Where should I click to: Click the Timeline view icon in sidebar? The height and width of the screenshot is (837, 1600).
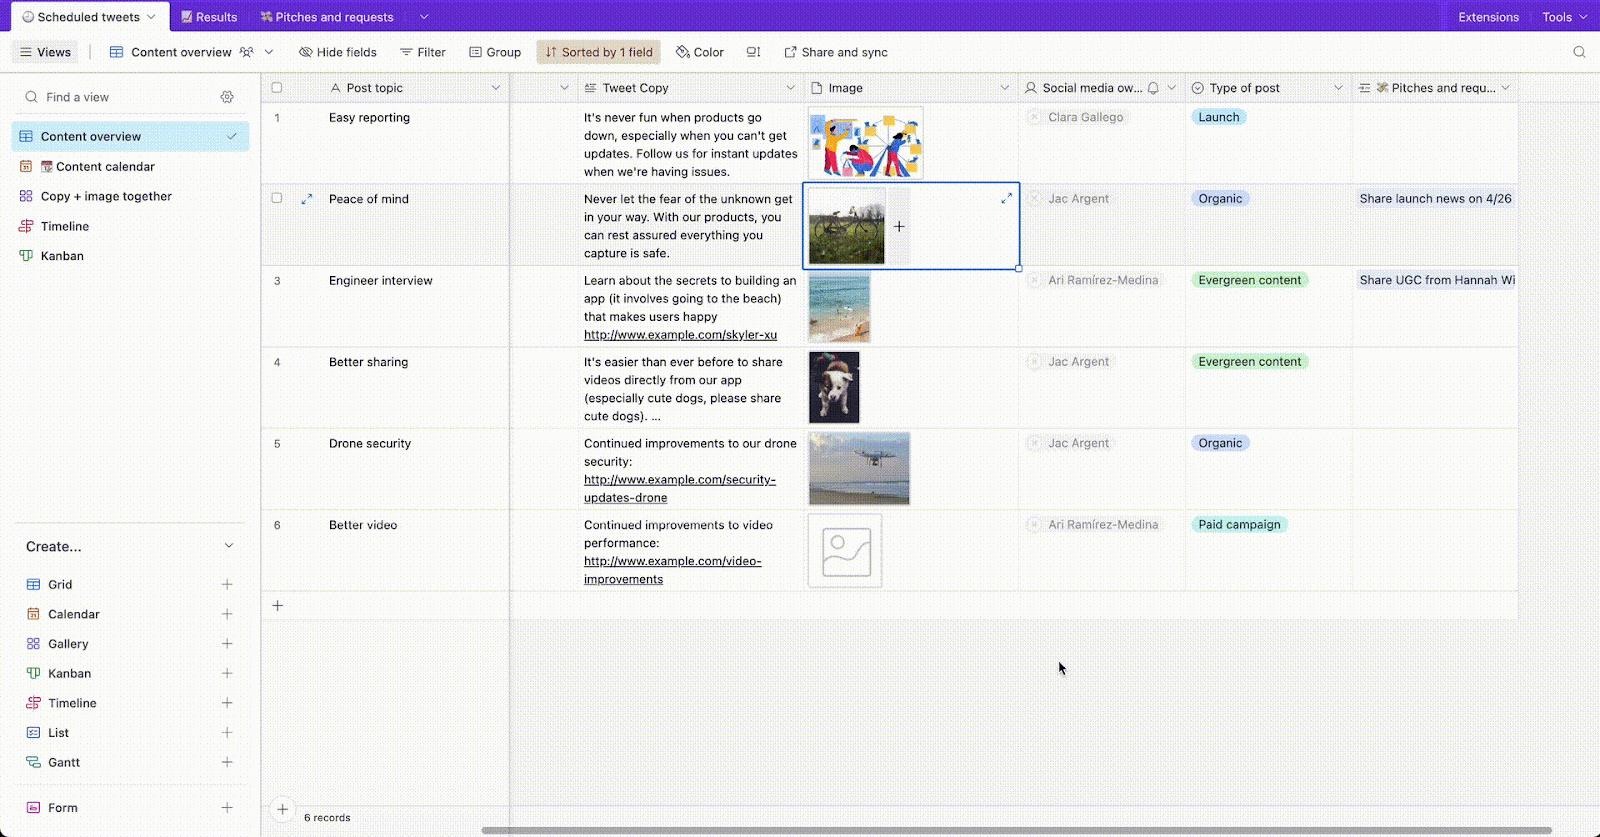(26, 226)
